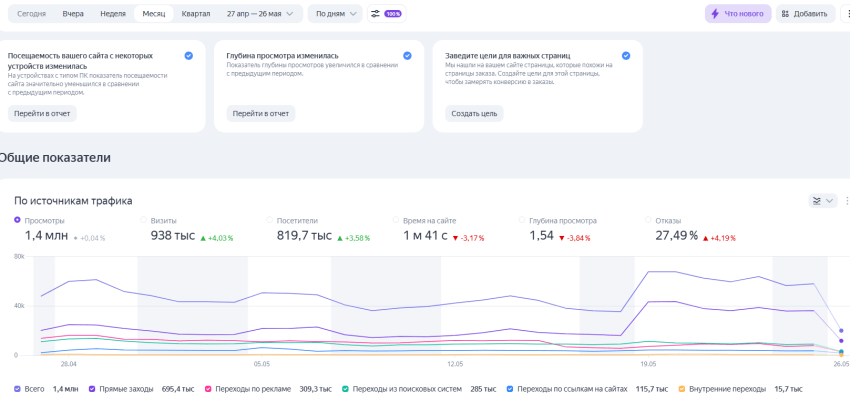Image resolution: width=850 pixels, height=402 pixels.
Task: Click the checkmark on Заведите цели card
Action: click(x=626, y=55)
